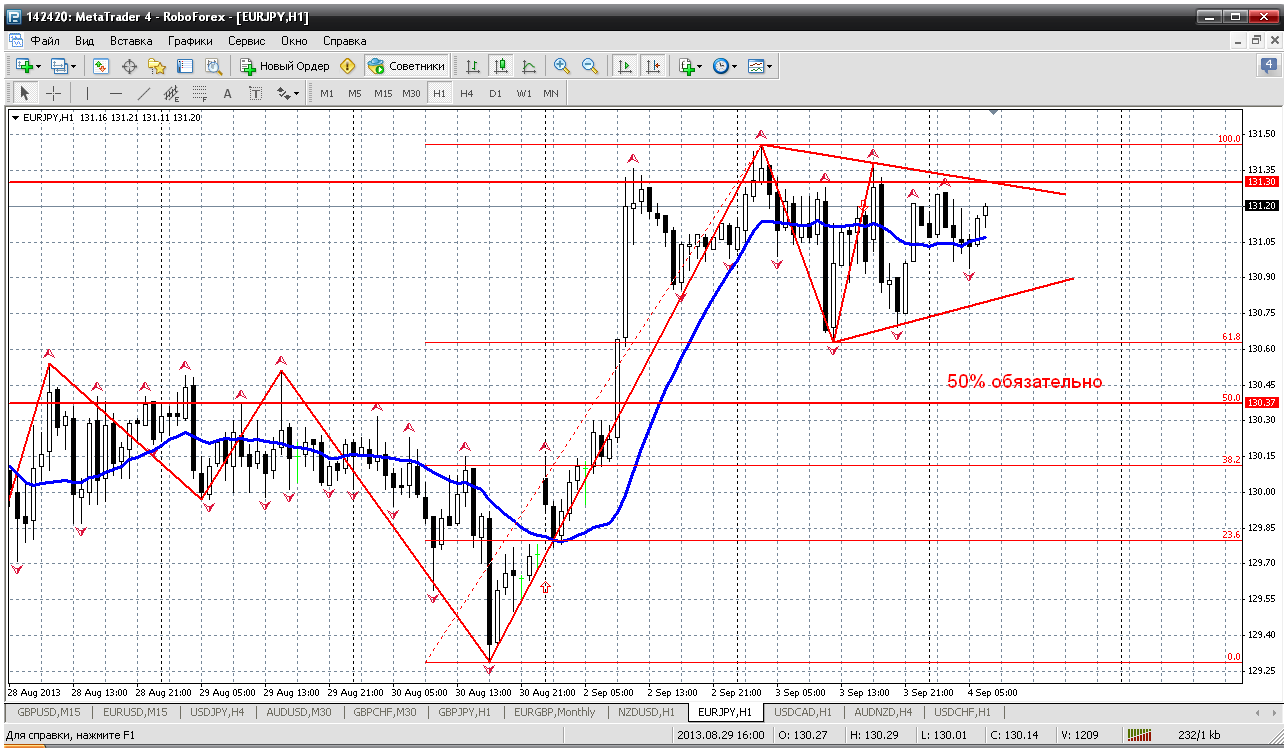Zoom in on the chart
1288x748 pixels.
[x=562, y=66]
